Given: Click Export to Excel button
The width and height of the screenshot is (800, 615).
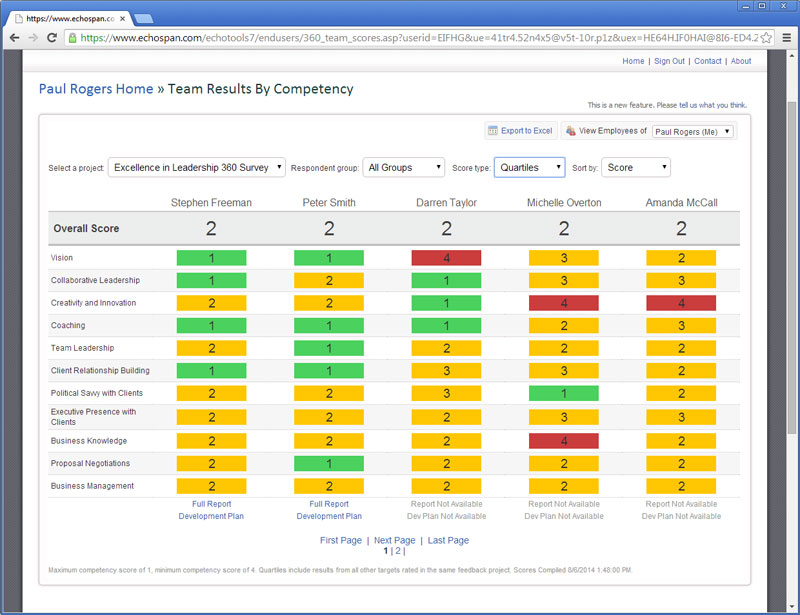Looking at the screenshot, I should [520, 131].
